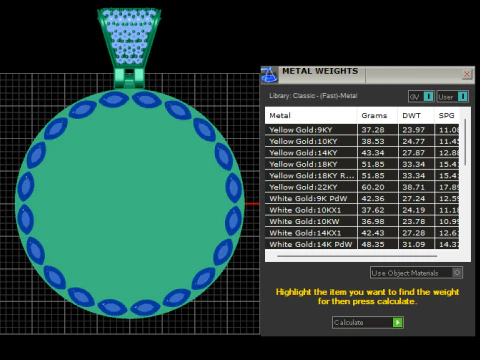The width and height of the screenshot is (480, 360).
Task: Select the Yellow Gold:22KY row
Action: point(362,187)
